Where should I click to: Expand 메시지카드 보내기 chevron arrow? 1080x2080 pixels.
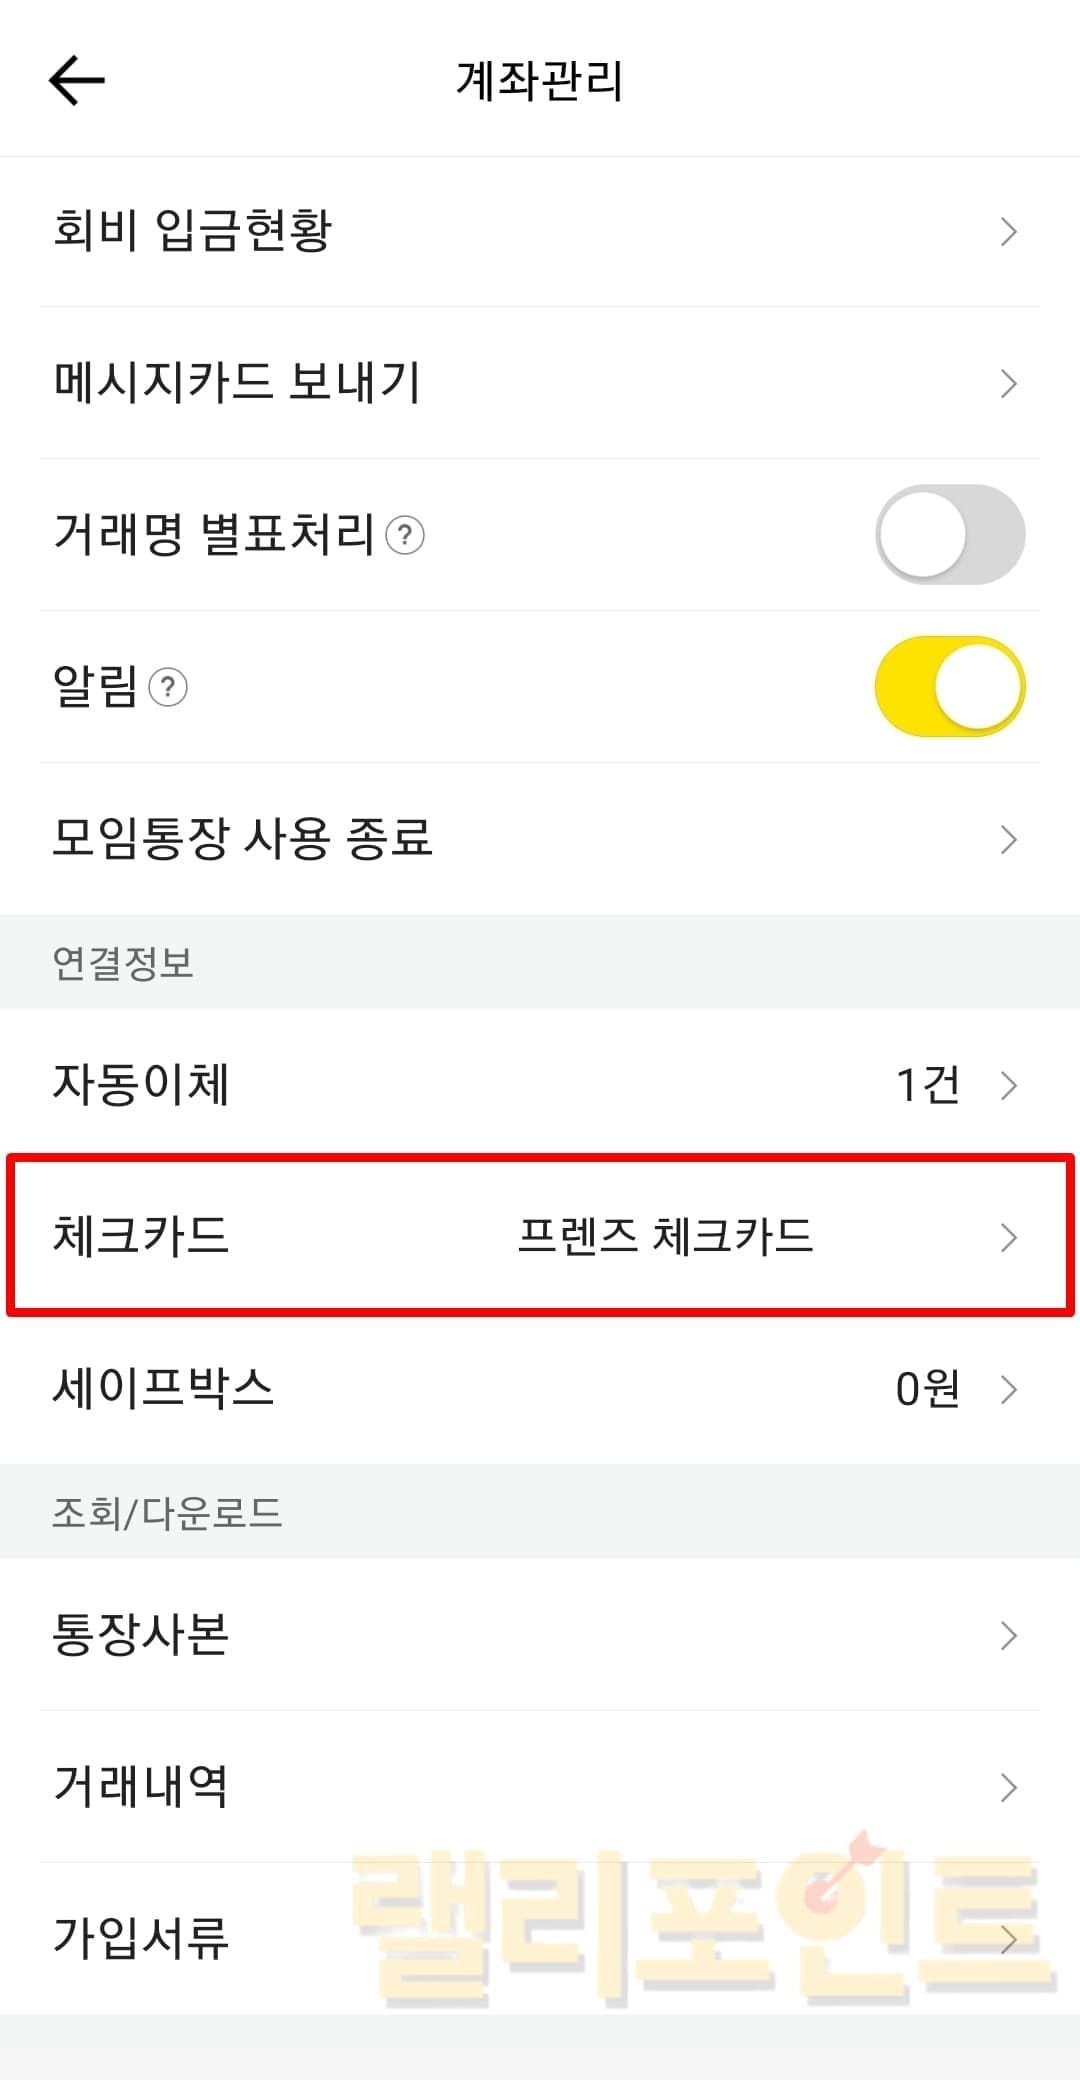(1008, 384)
